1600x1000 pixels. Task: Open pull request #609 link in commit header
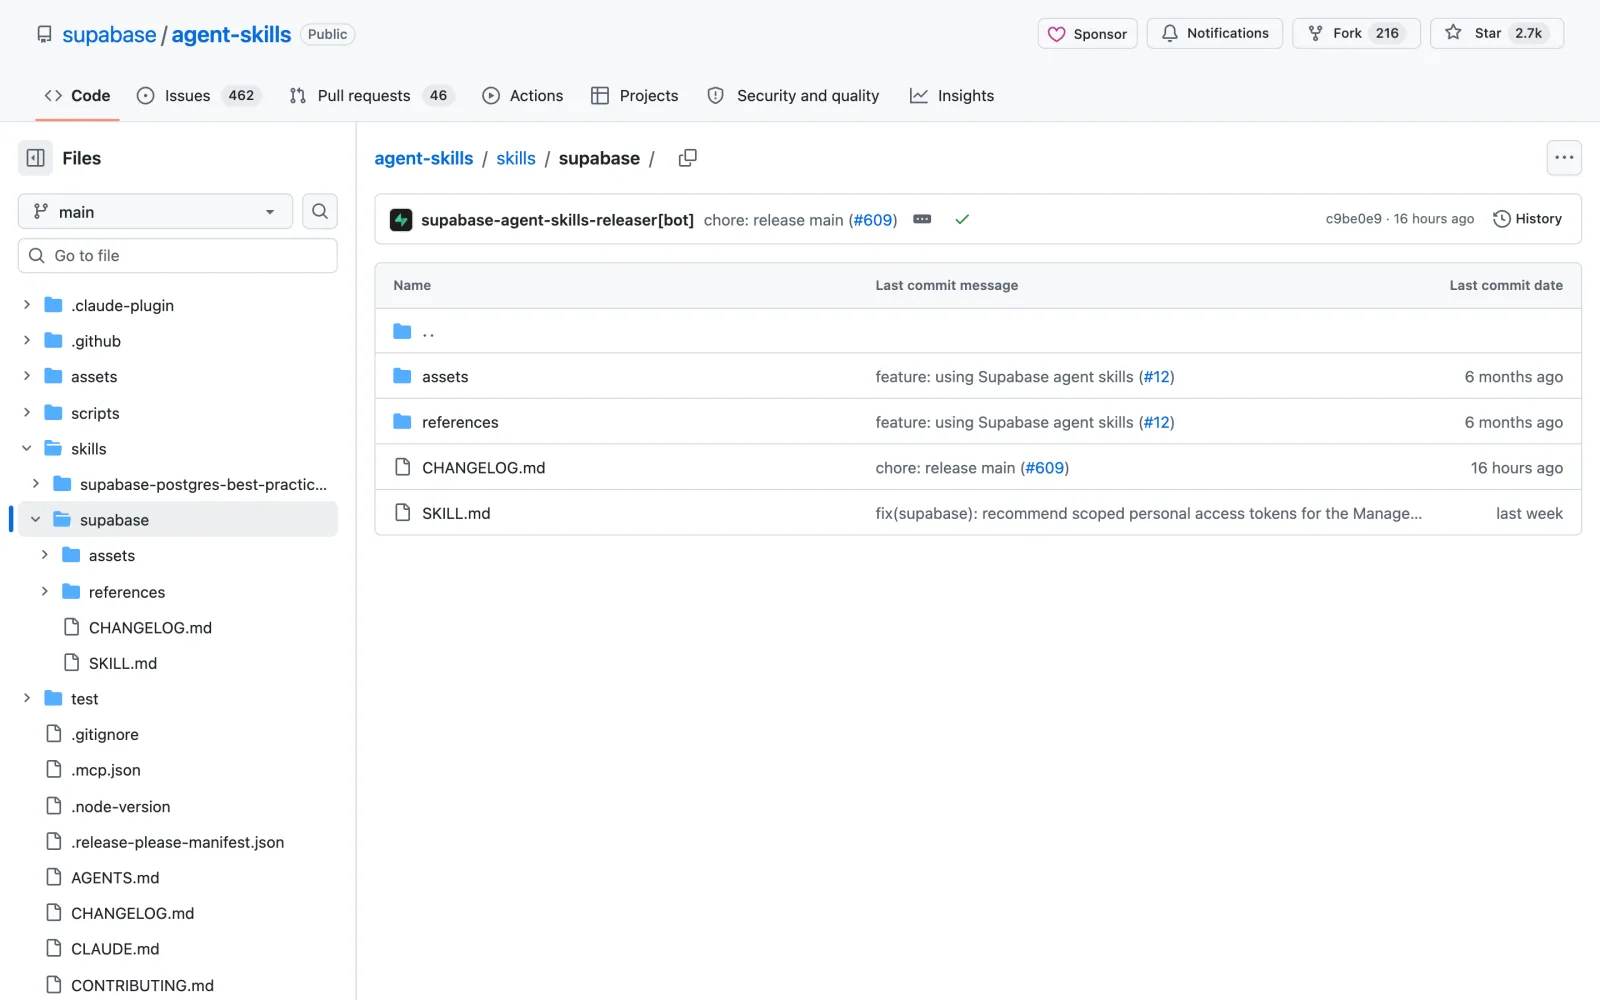pyautogui.click(x=873, y=220)
